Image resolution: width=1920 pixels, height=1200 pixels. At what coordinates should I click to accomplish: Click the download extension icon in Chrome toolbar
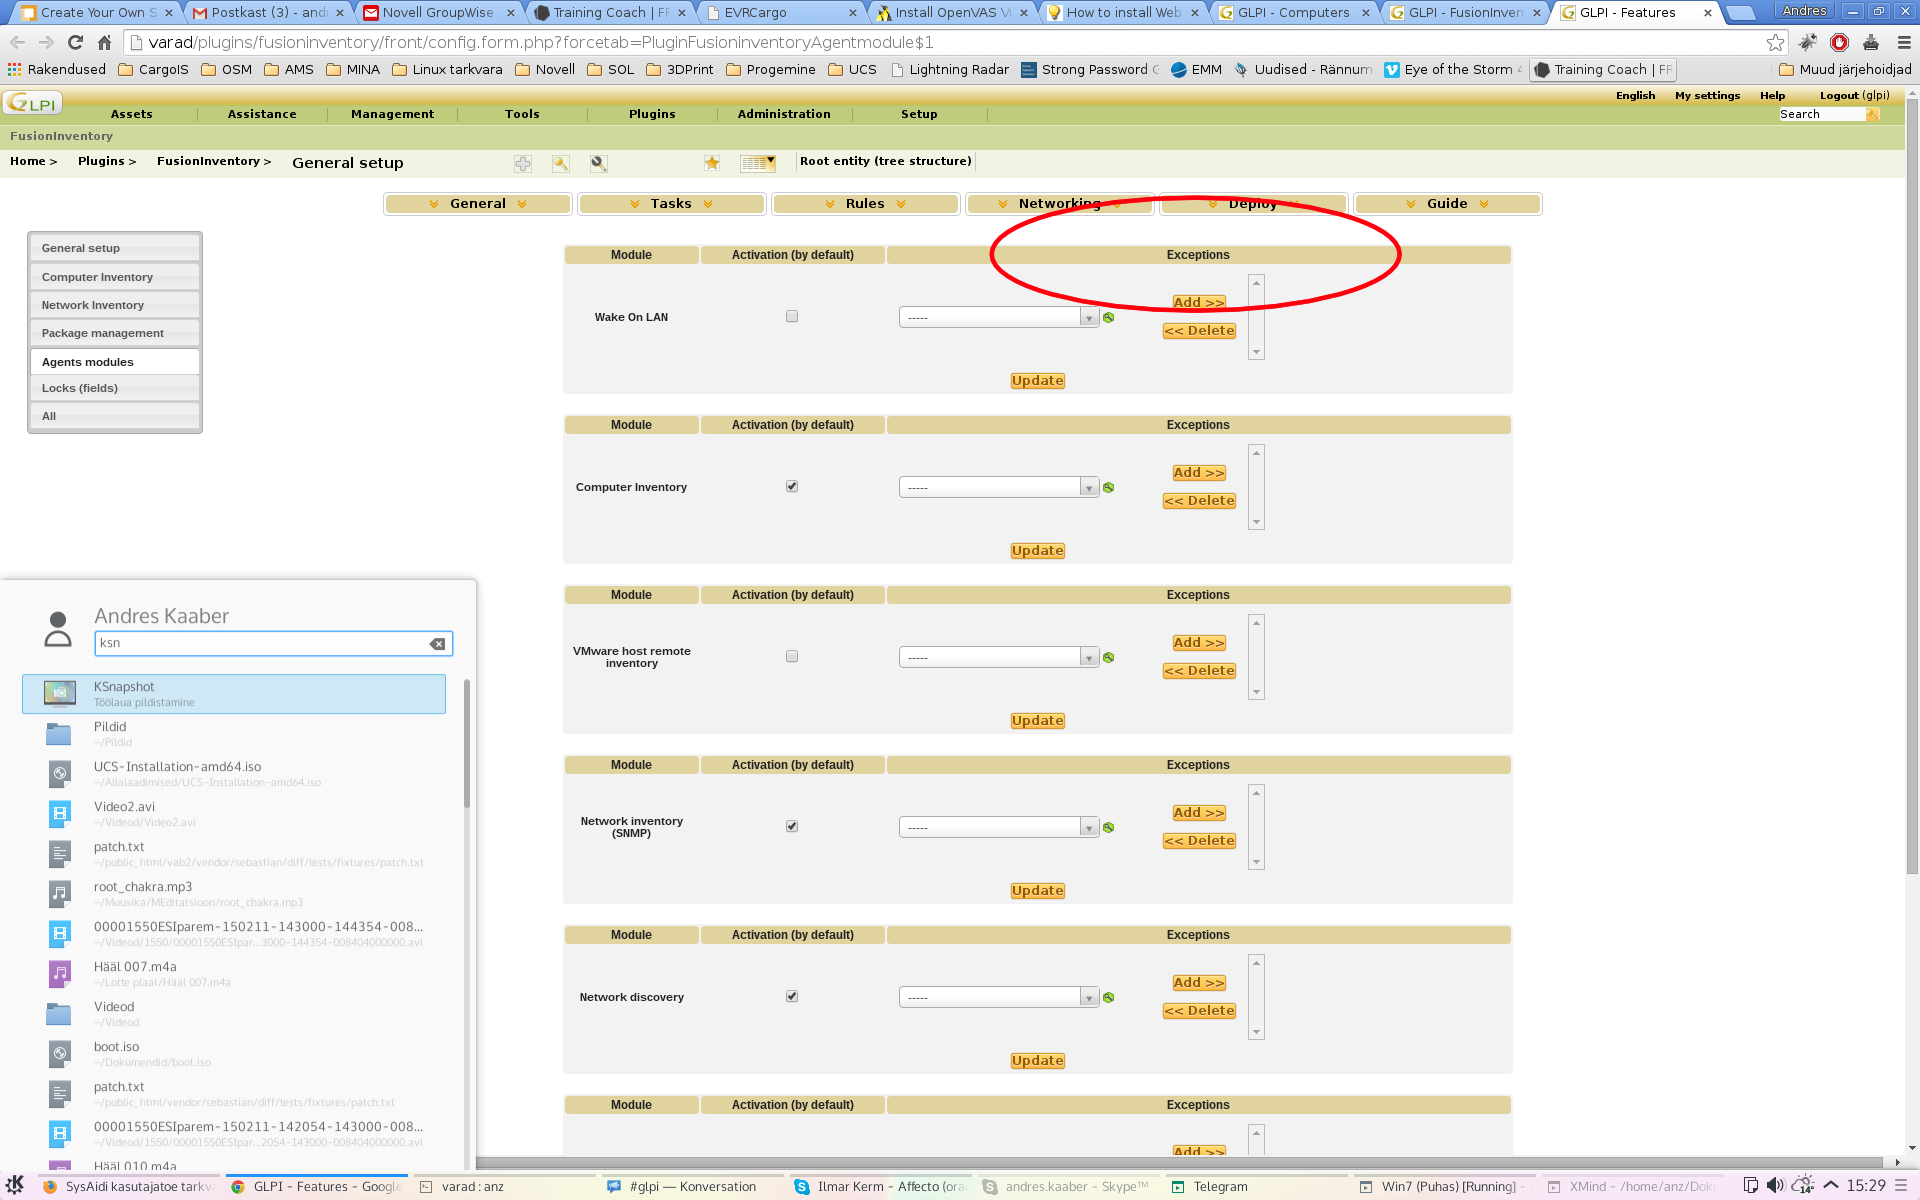click(x=1871, y=42)
